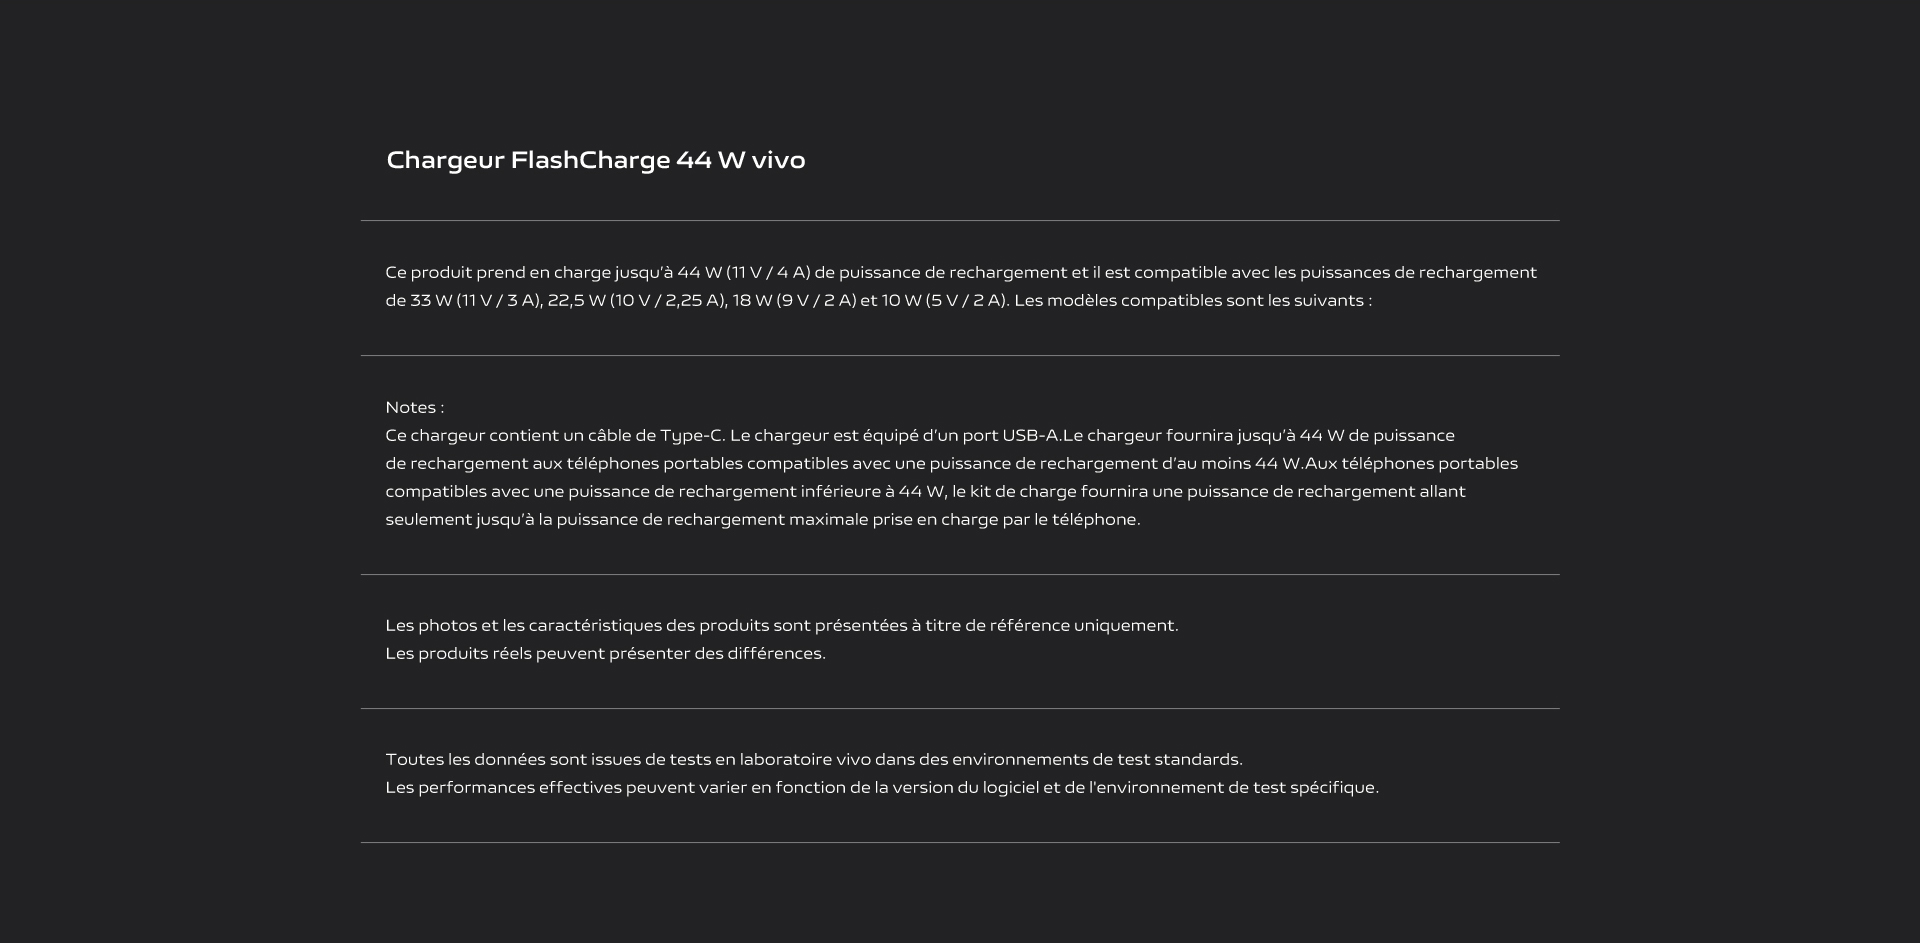Click 'Les modèles compatibles sont les suivants'
The image size is (1920, 943).
tap(1188, 300)
